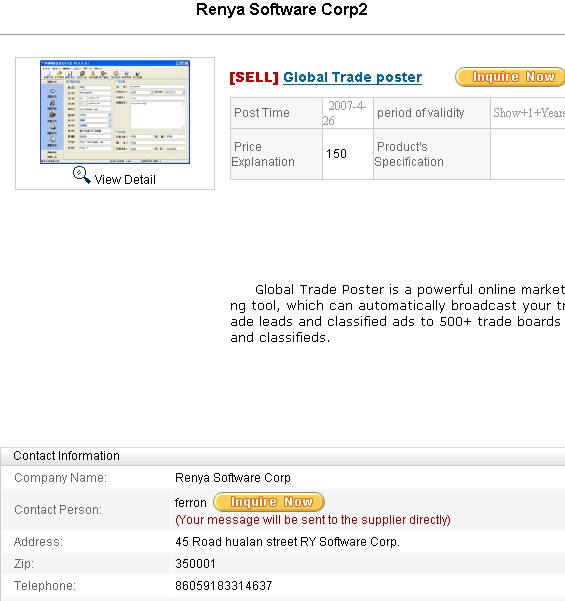
Task: Click the period of validity cell
Action: tap(432, 113)
